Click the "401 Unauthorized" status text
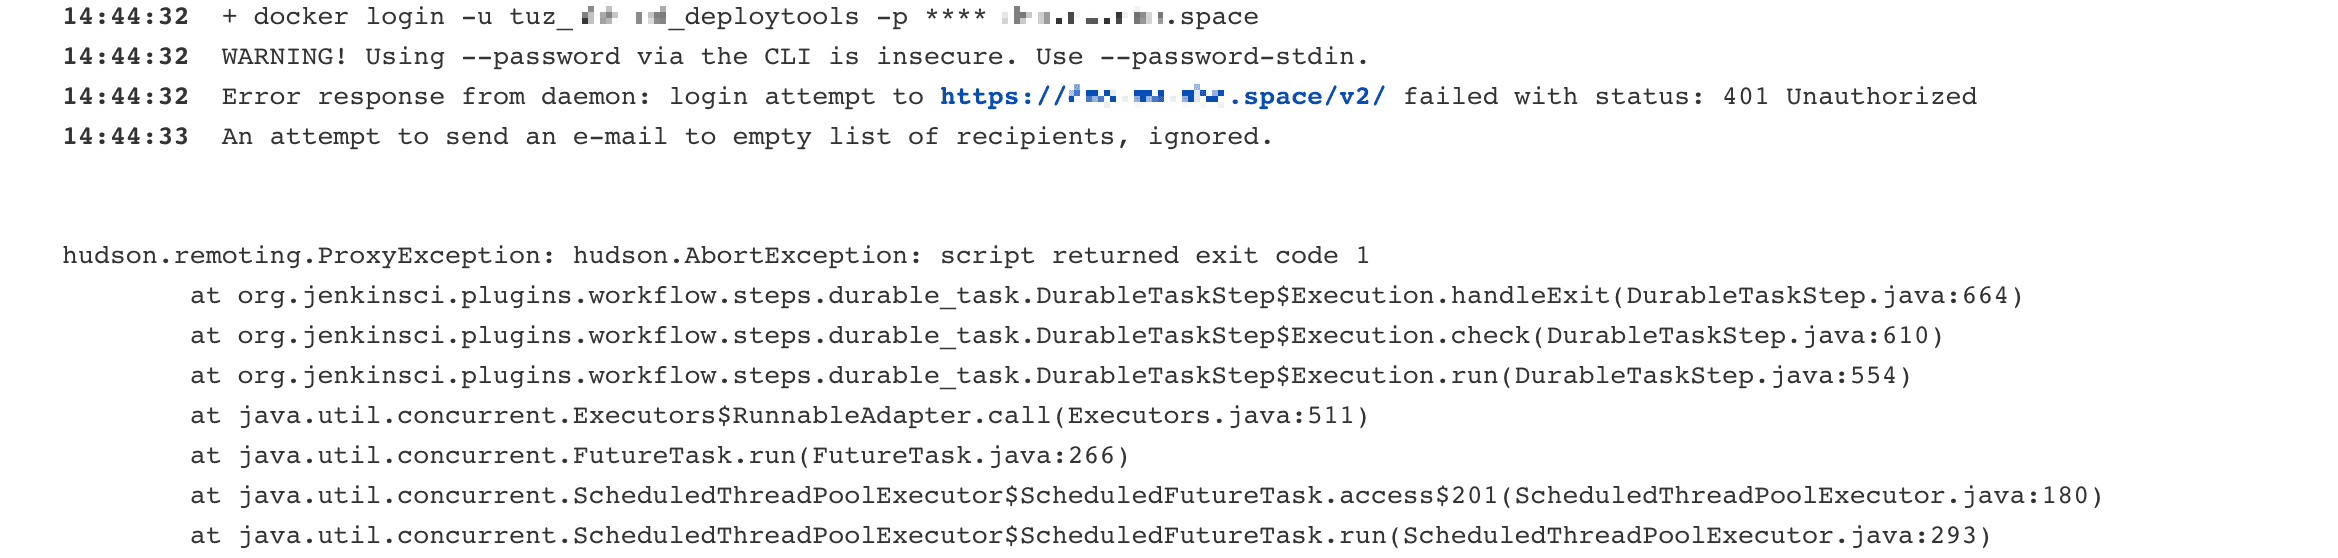 (x=1849, y=97)
